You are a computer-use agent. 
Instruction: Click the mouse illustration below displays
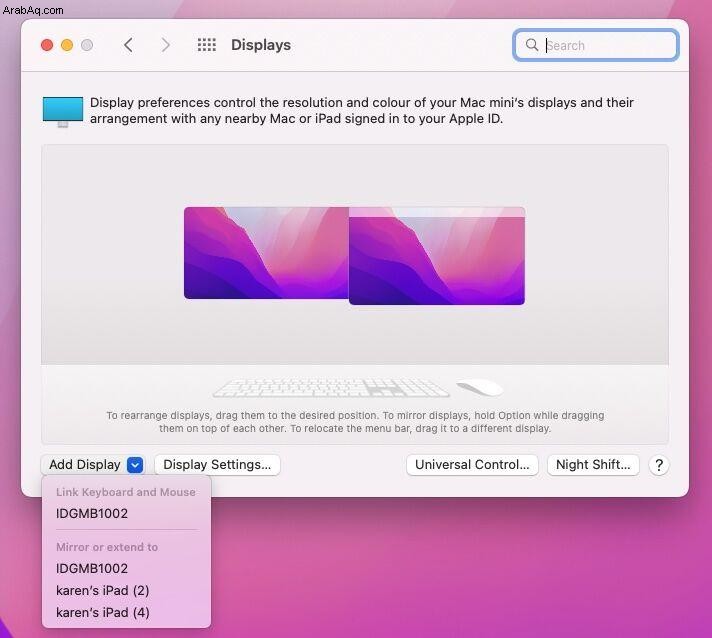click(x=480, y=387)
